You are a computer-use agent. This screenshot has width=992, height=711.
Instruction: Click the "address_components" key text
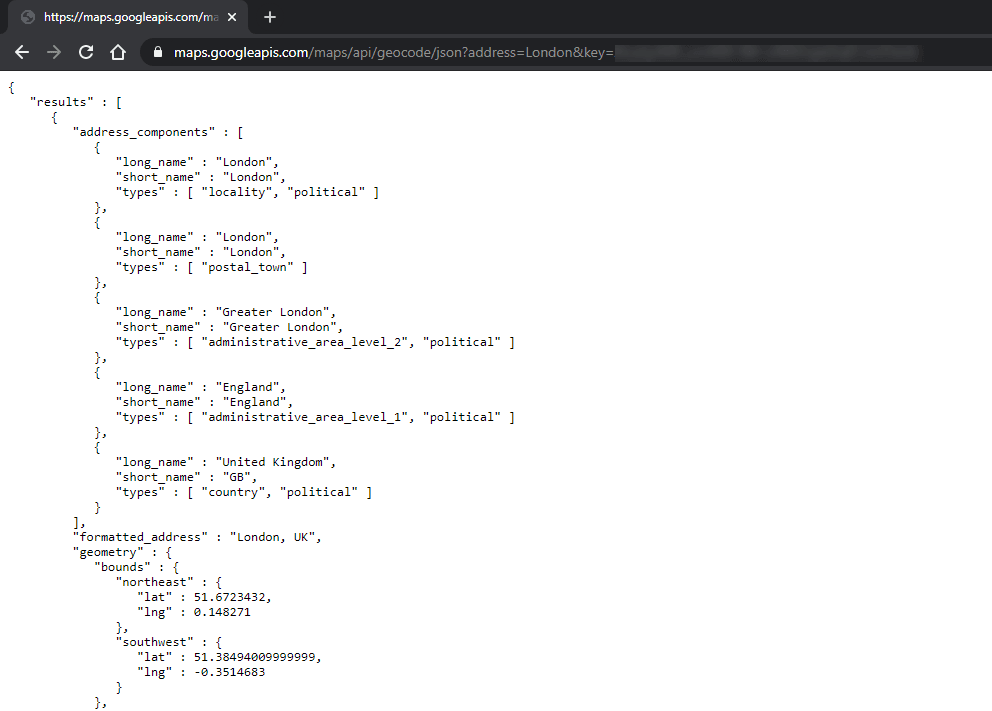(144, 132)
